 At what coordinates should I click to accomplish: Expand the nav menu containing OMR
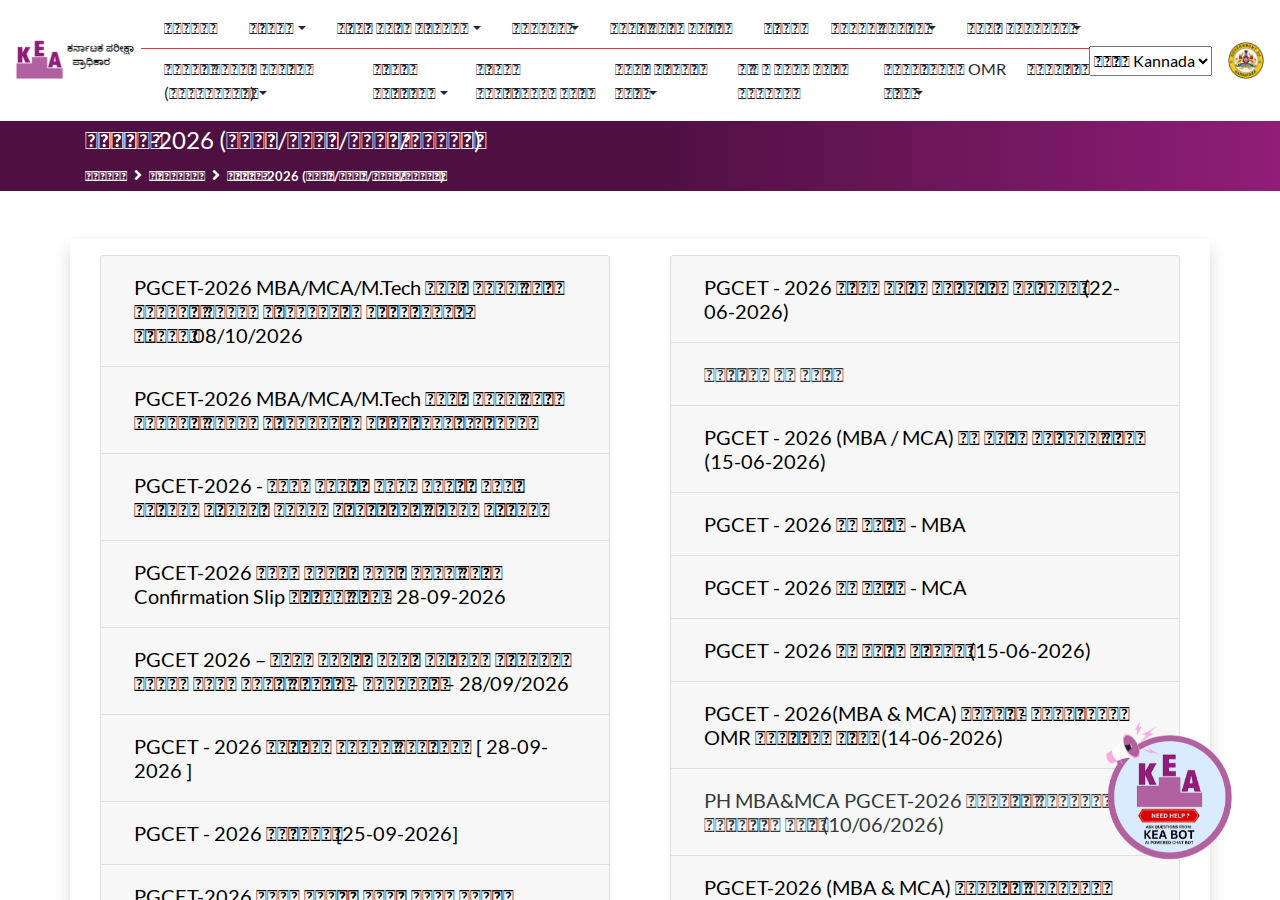945,81
